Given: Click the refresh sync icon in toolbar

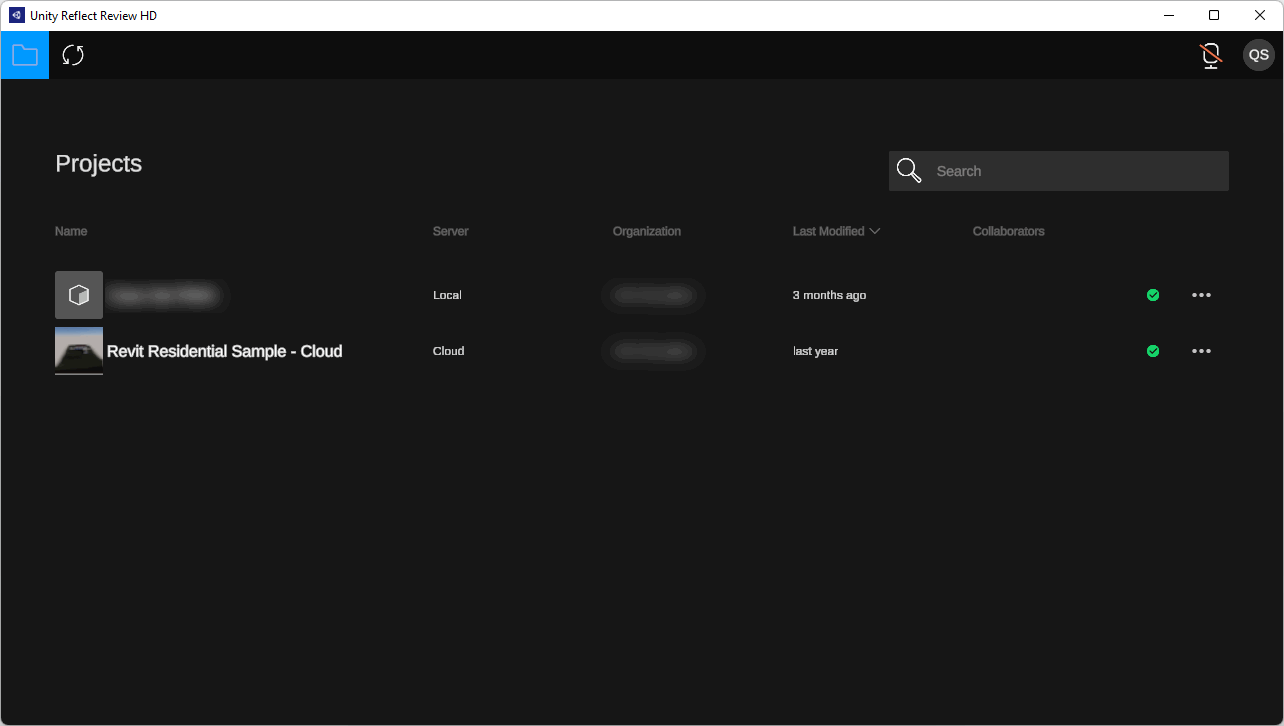Looking at the screenshot, I should tap(73, 55).
